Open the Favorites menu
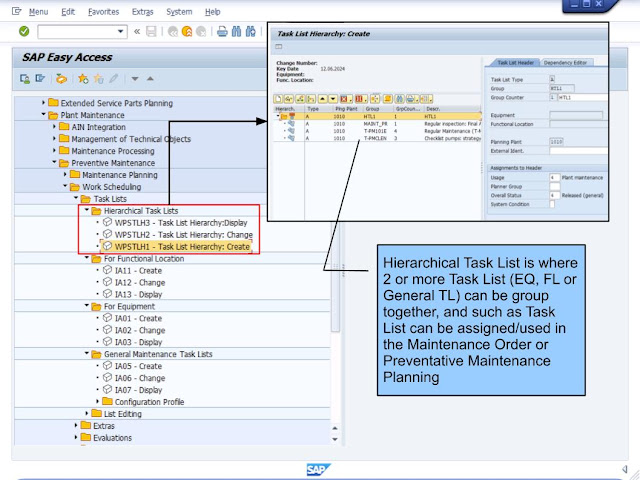The height and width of the screenshot is (480, 640). point(103,12)
